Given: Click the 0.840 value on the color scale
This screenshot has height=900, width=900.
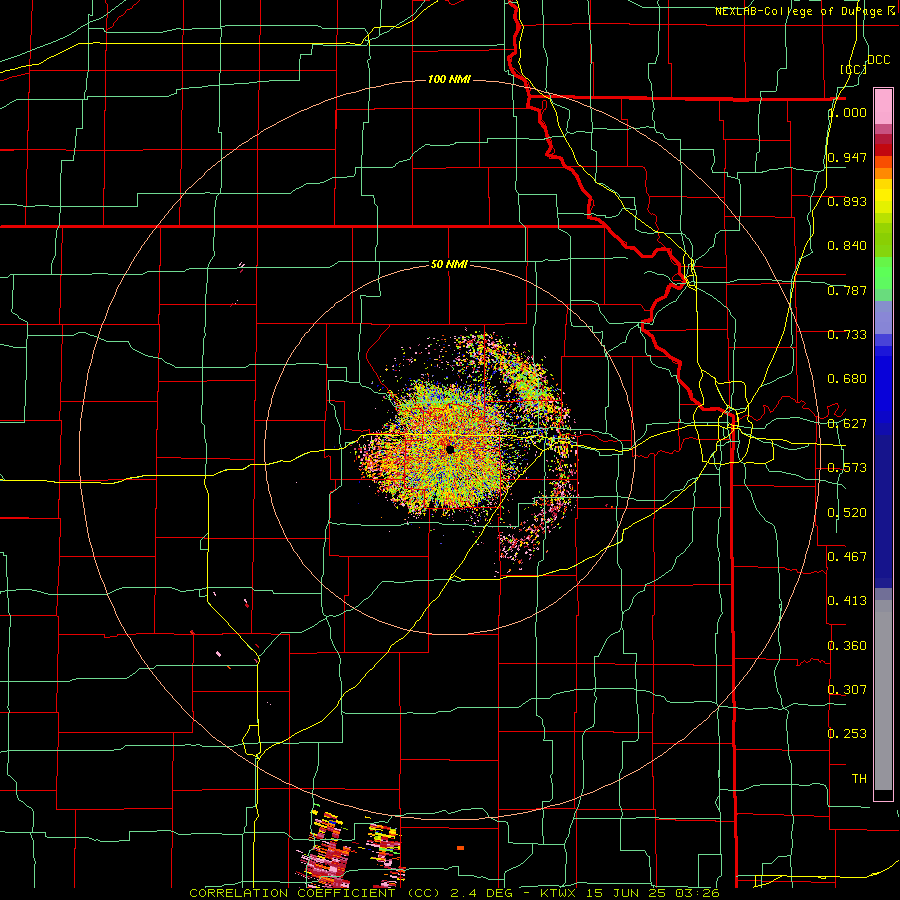Looking at the screenshot, I should click(847, 246).
